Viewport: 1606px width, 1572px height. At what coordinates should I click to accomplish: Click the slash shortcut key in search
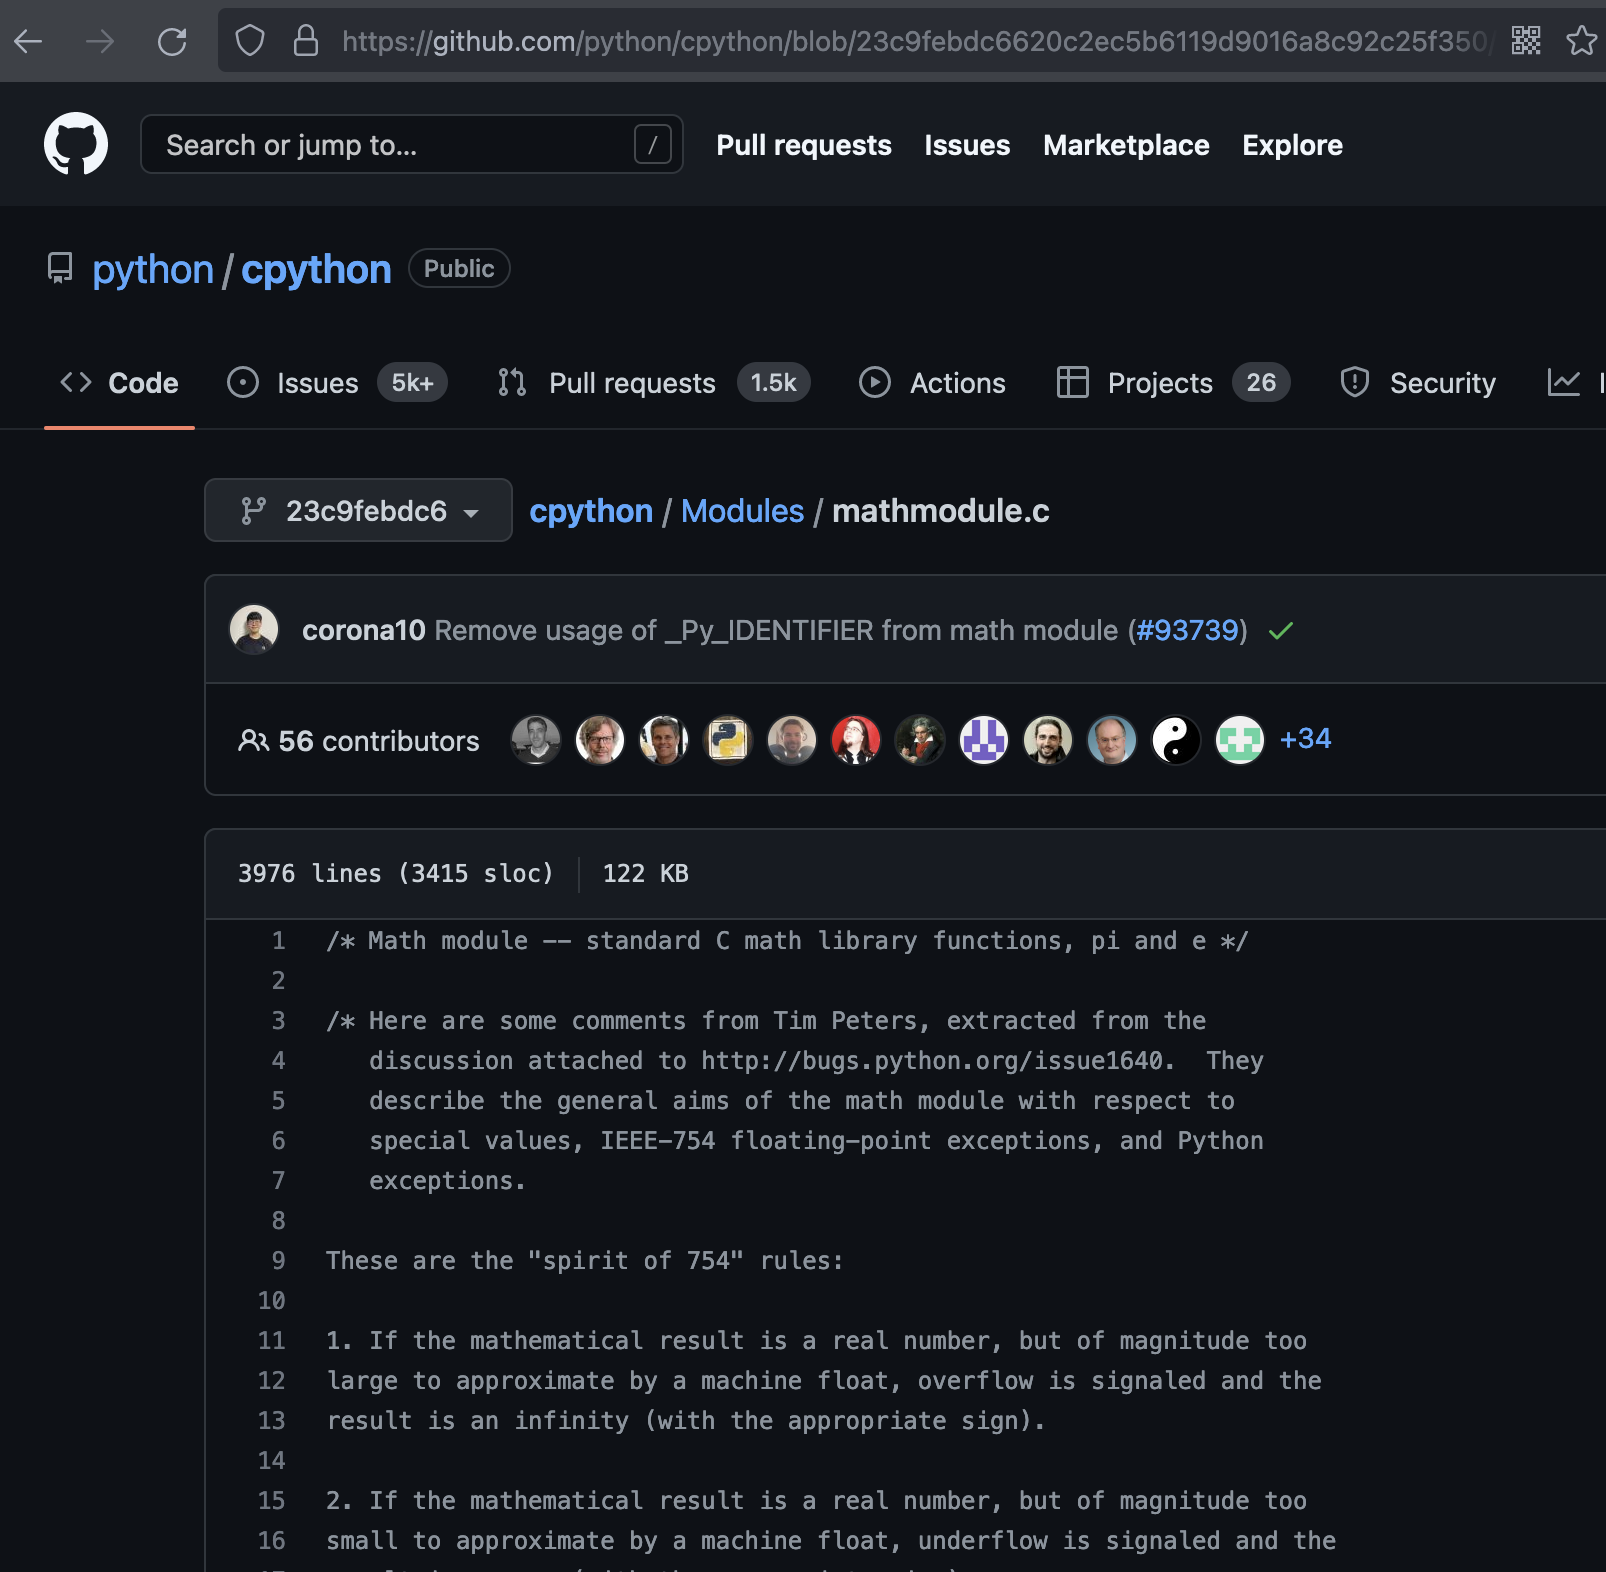[652, 145]
